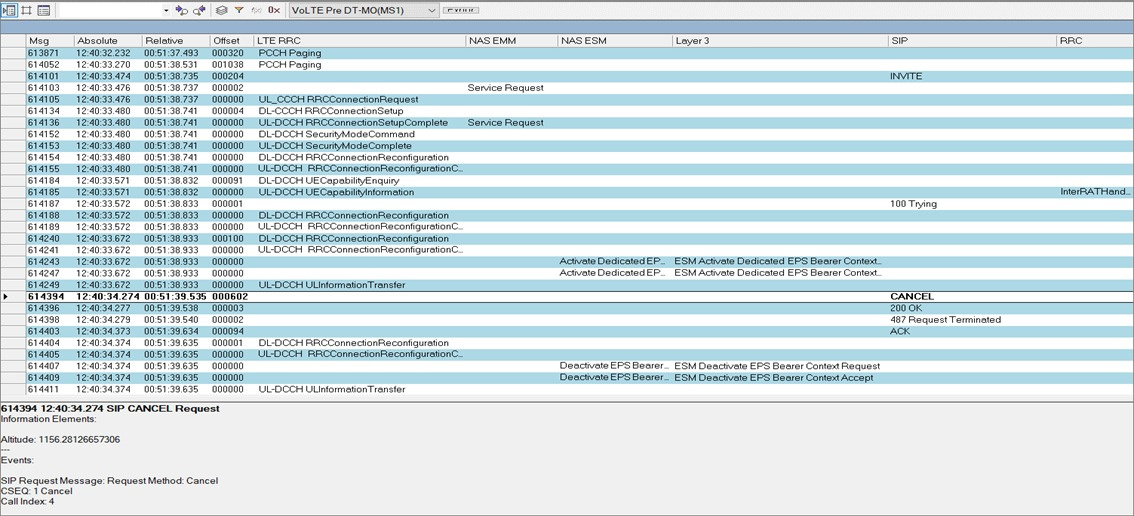The height and width of the screenshot is (516, 1134).
Task: Select UL-DCCH ULInformationTransfer in row 614249
Action: point(332,284)
